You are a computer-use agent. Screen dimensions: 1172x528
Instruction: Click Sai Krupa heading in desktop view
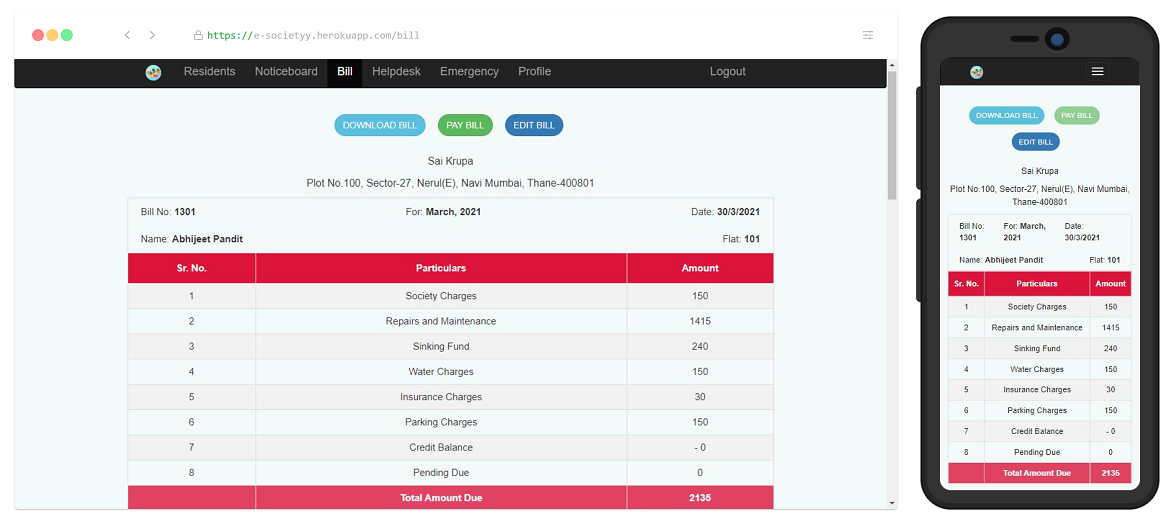[x=450, y=161]
